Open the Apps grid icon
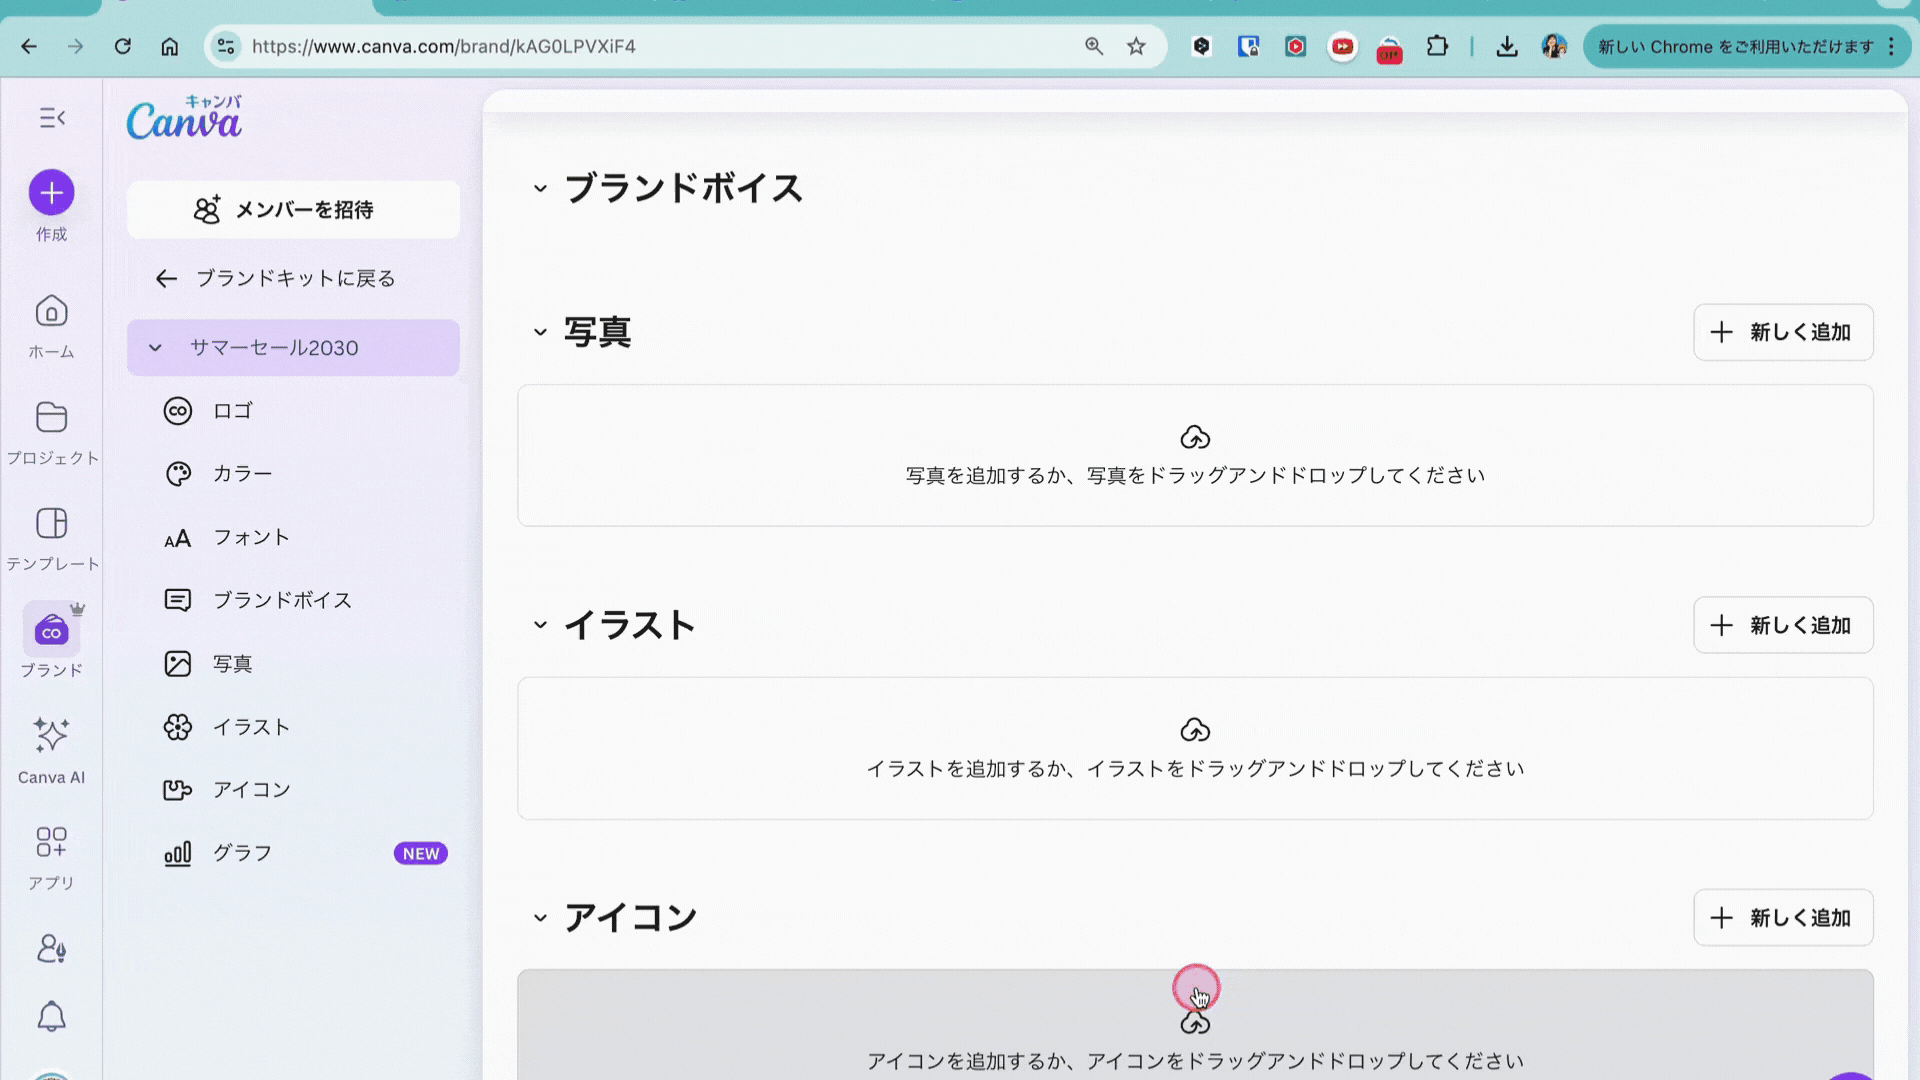Viewport: 1920px width, 1080px height. click(x=51, y=842)
